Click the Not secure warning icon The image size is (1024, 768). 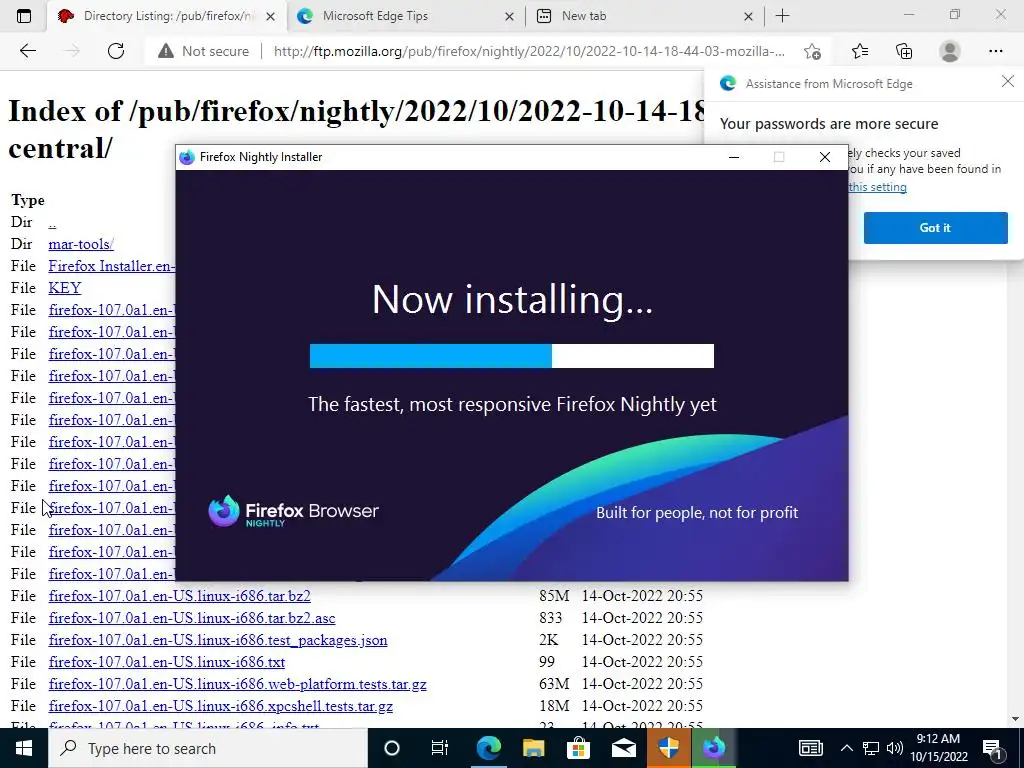pos(166,51)
